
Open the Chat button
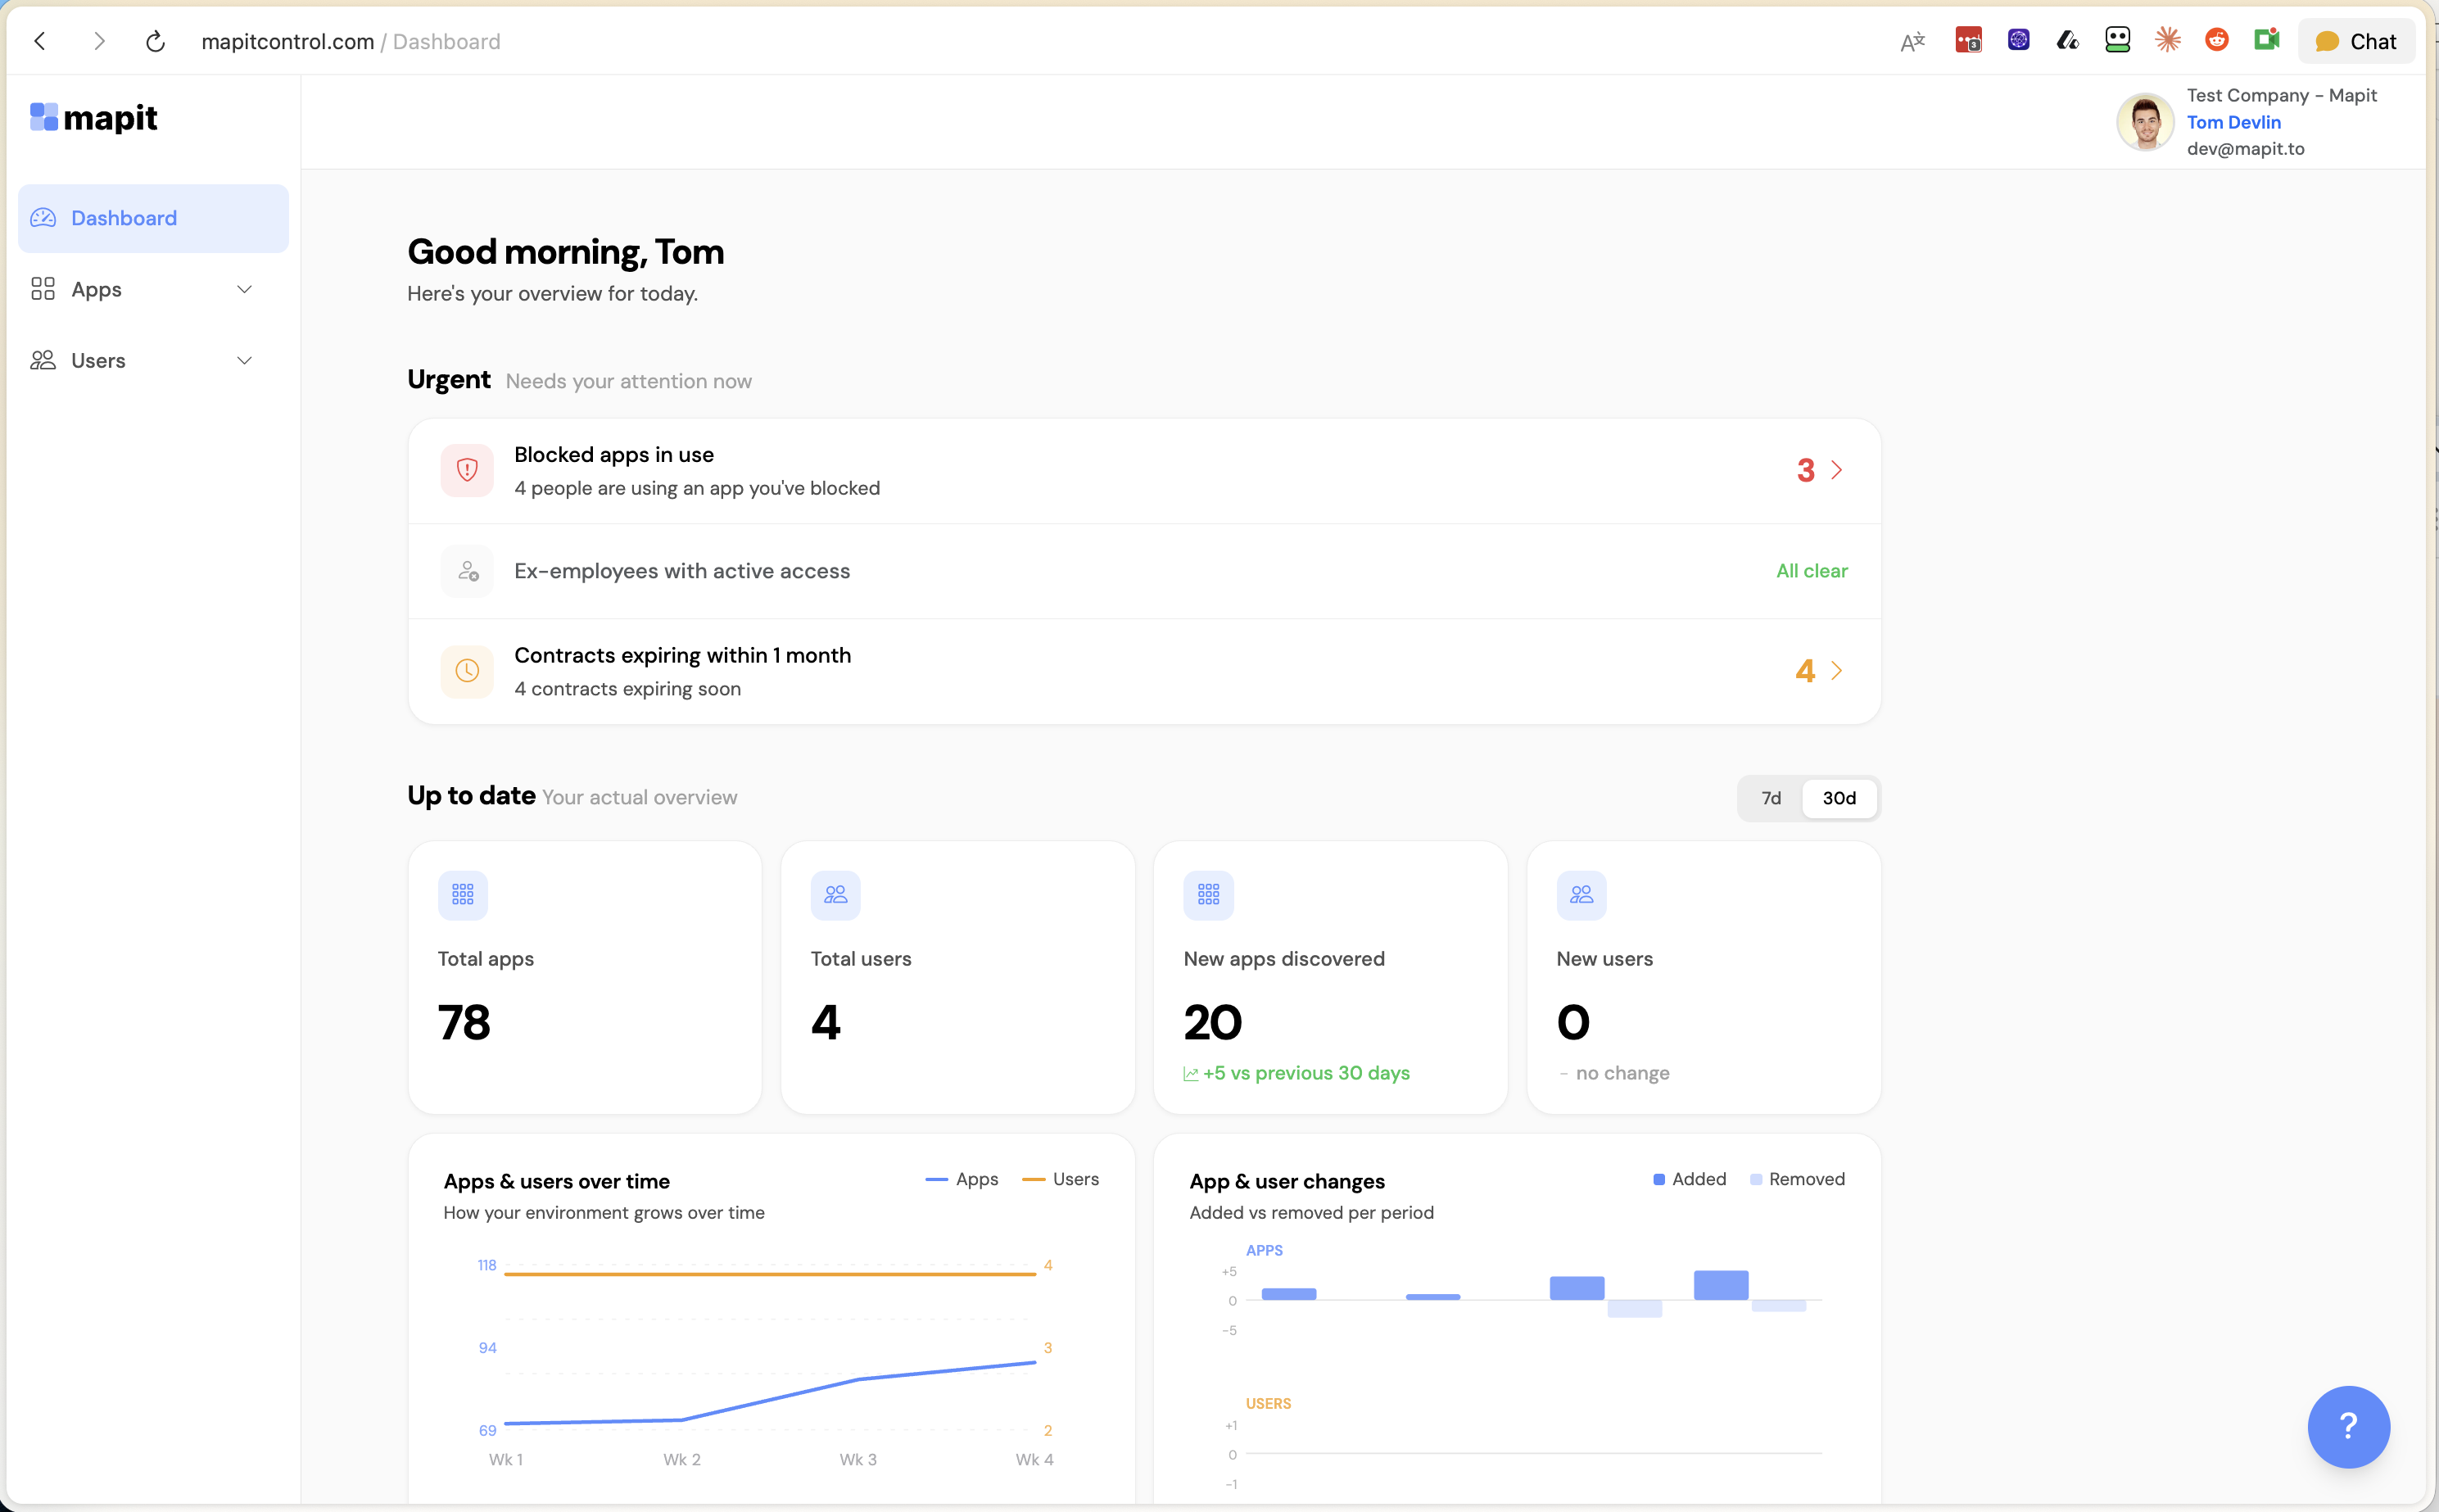coord(2356,42)
